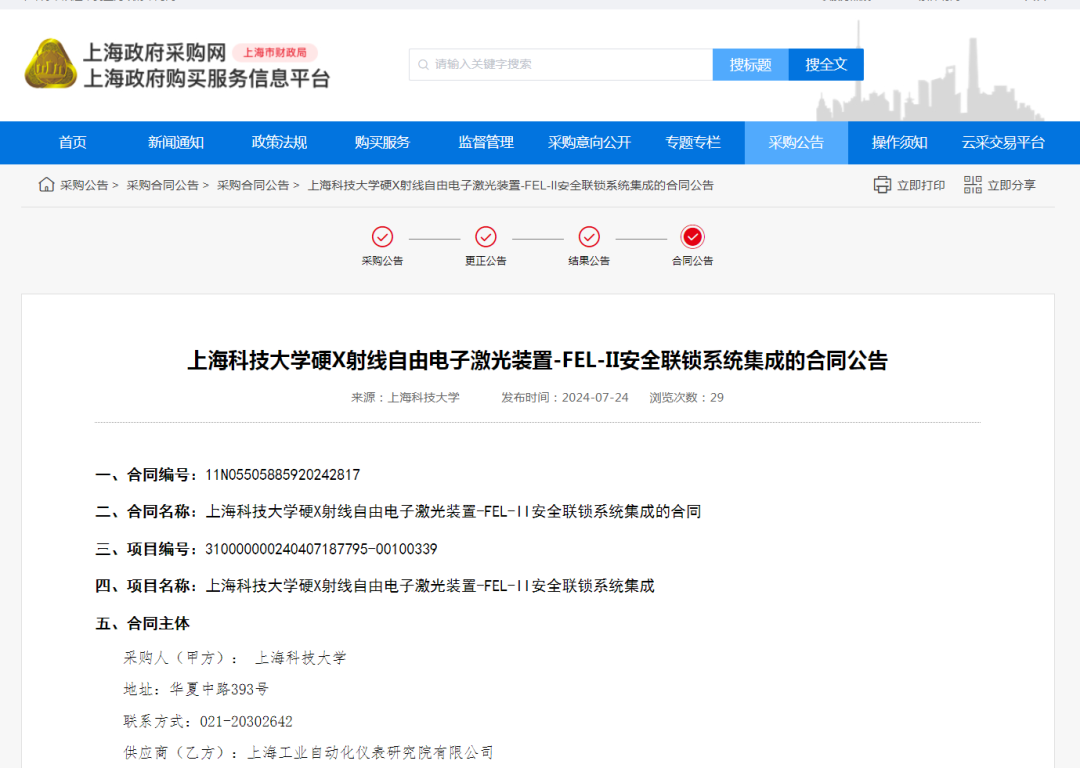
Task: Click the 更正公告 step label
Action: [x=486, y=261]
